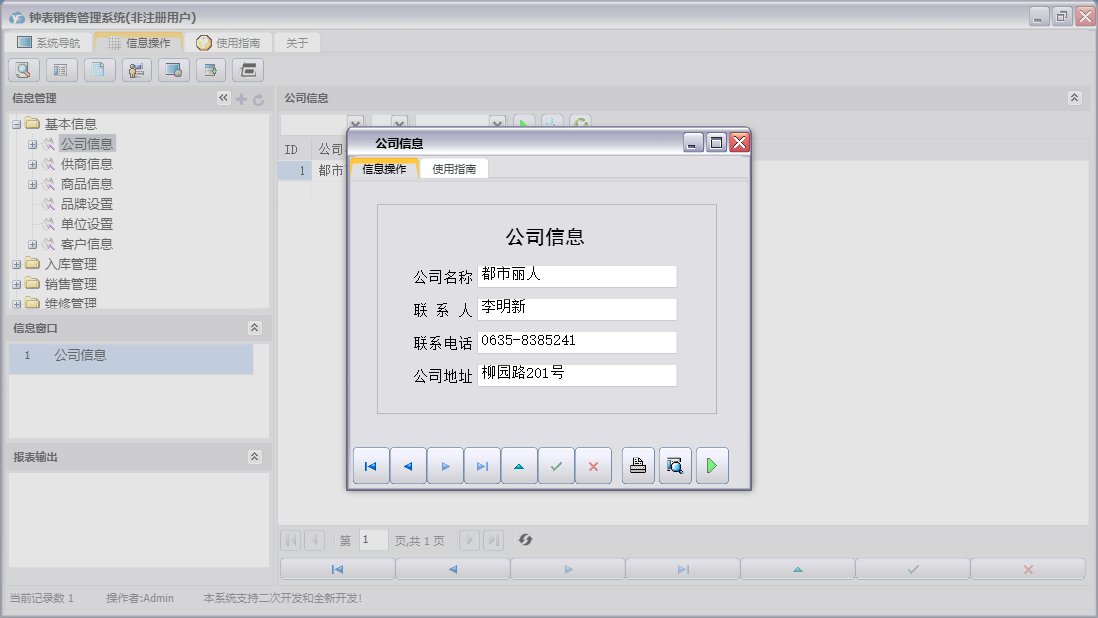This screenshot has height=618, width=1098.
Task: Select 客户信息 in the tree
Action: pos(86,244)
